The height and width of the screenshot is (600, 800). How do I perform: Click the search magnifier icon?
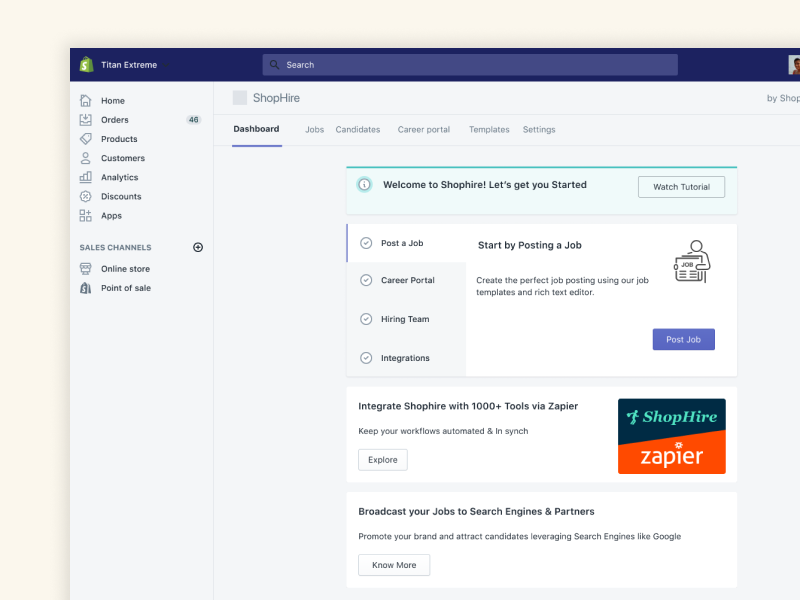tap(274, 65)
